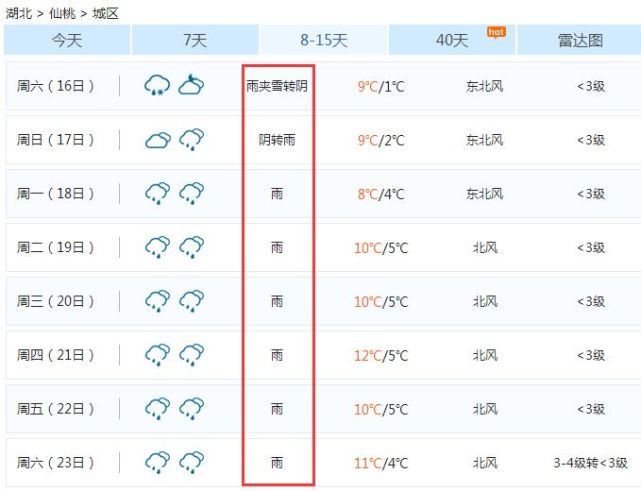Click the night rain icon for 周日 17日
This screenshot has width=641, height=491.
tap(192, 139)
